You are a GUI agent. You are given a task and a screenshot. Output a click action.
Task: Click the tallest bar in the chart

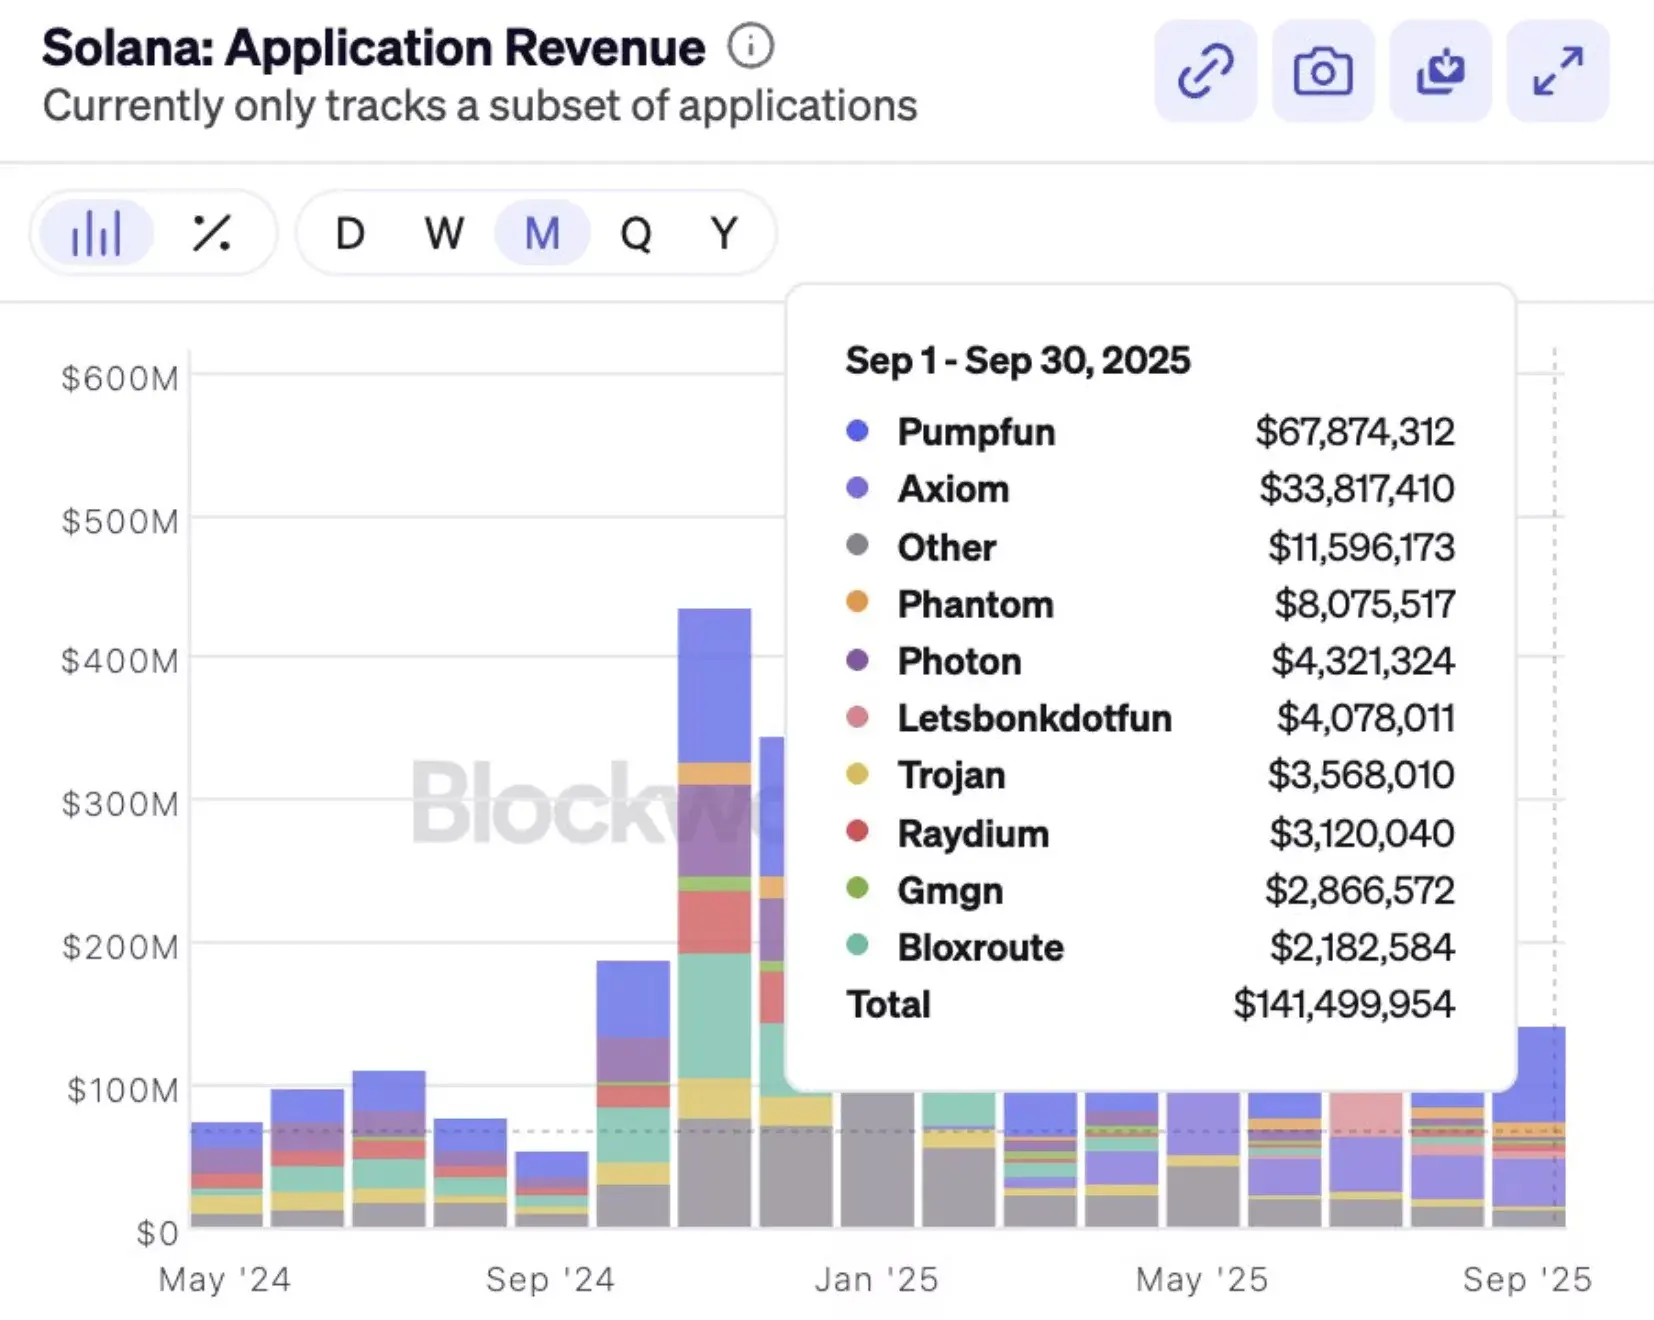pos(714,900)
